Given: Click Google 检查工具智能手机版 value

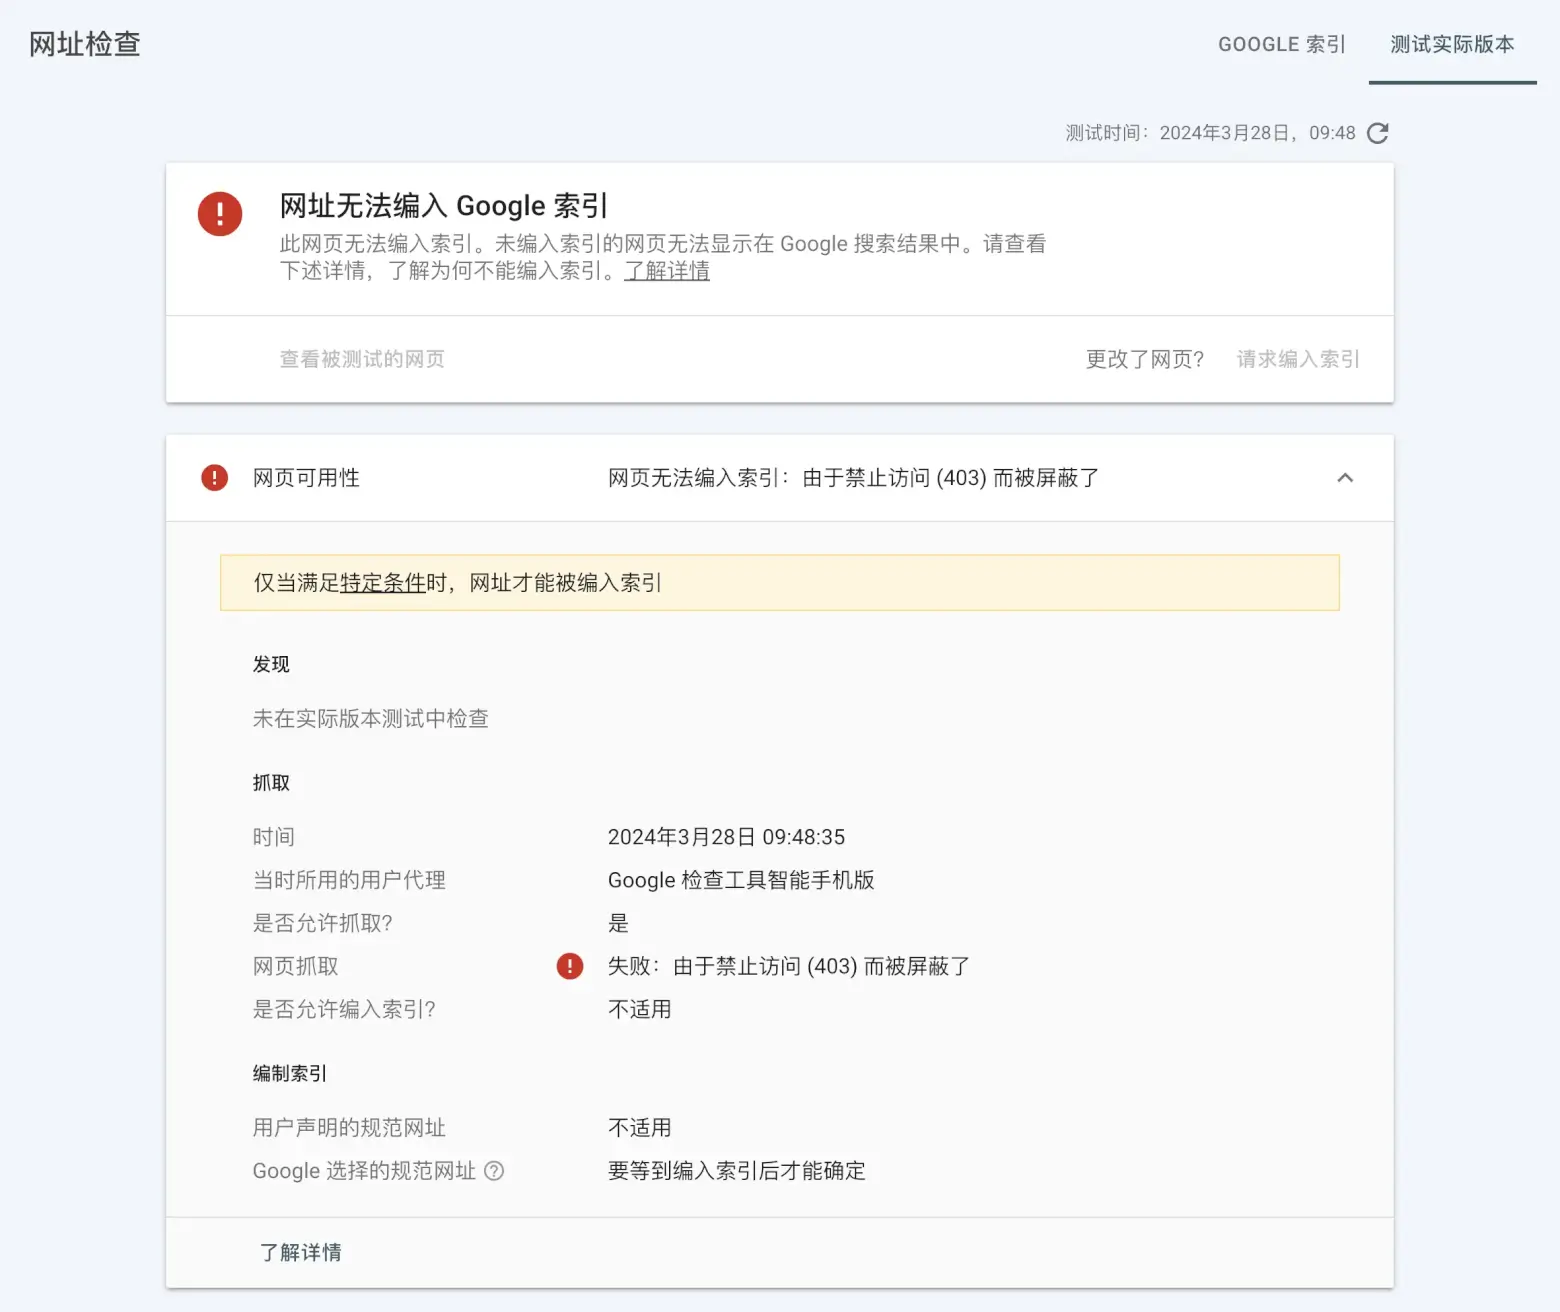Looking at the screenshot, I should [741, 880].
